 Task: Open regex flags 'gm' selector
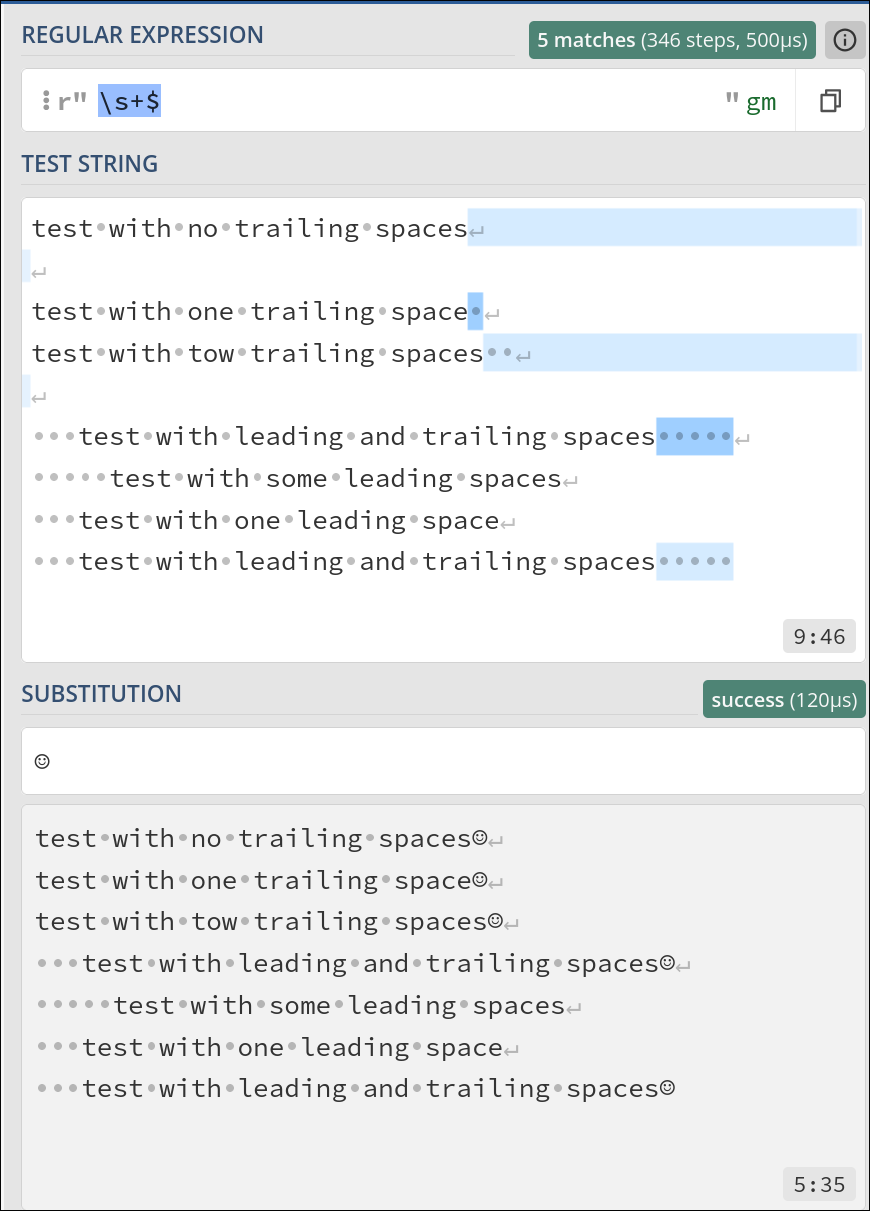tap(761, 102)
